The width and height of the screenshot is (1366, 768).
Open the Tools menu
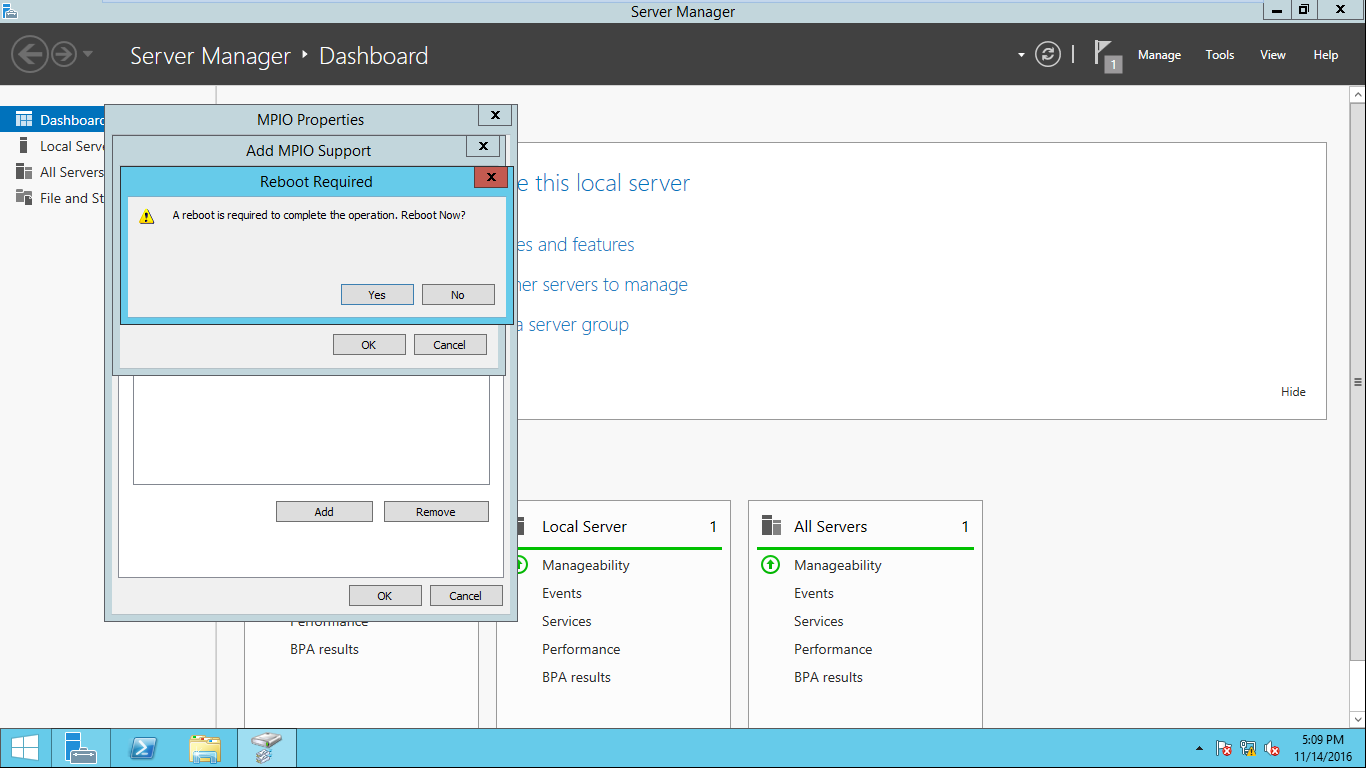point(1219,55)
